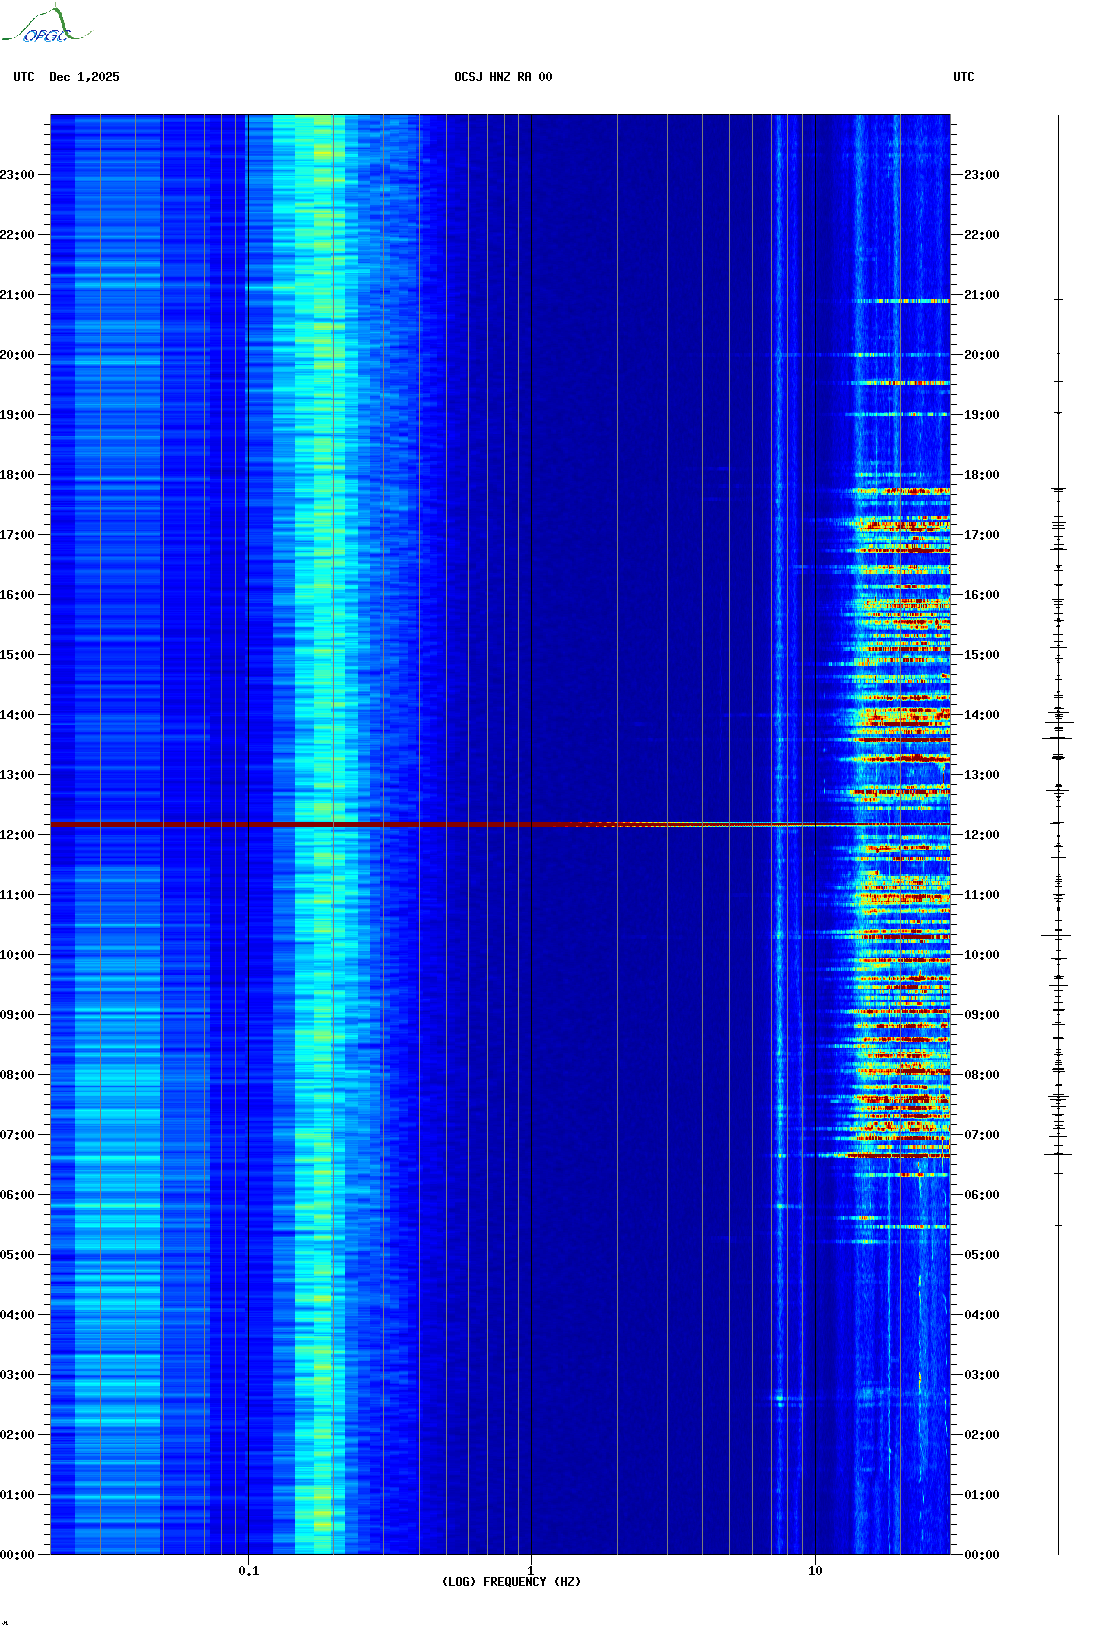Viewport: 1102px width, 1634px height.
Task: Select the 23:00 time marker on left axis
Action: 17,175
